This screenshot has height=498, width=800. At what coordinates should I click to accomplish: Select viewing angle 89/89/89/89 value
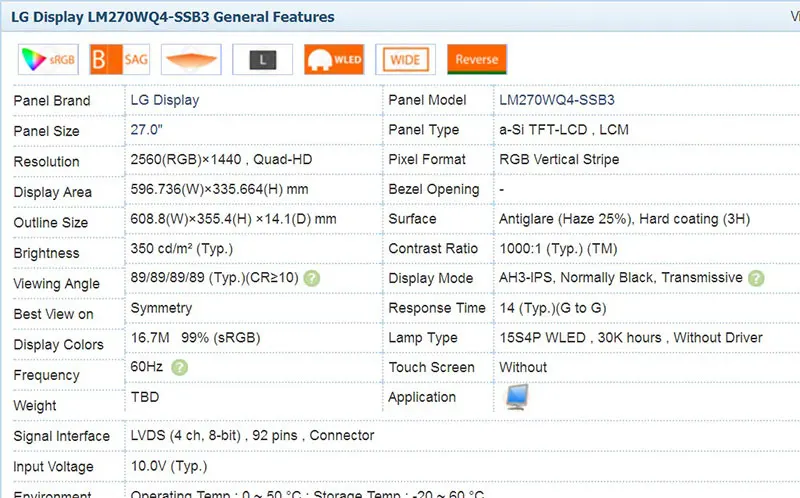click(x=214, y=278)
